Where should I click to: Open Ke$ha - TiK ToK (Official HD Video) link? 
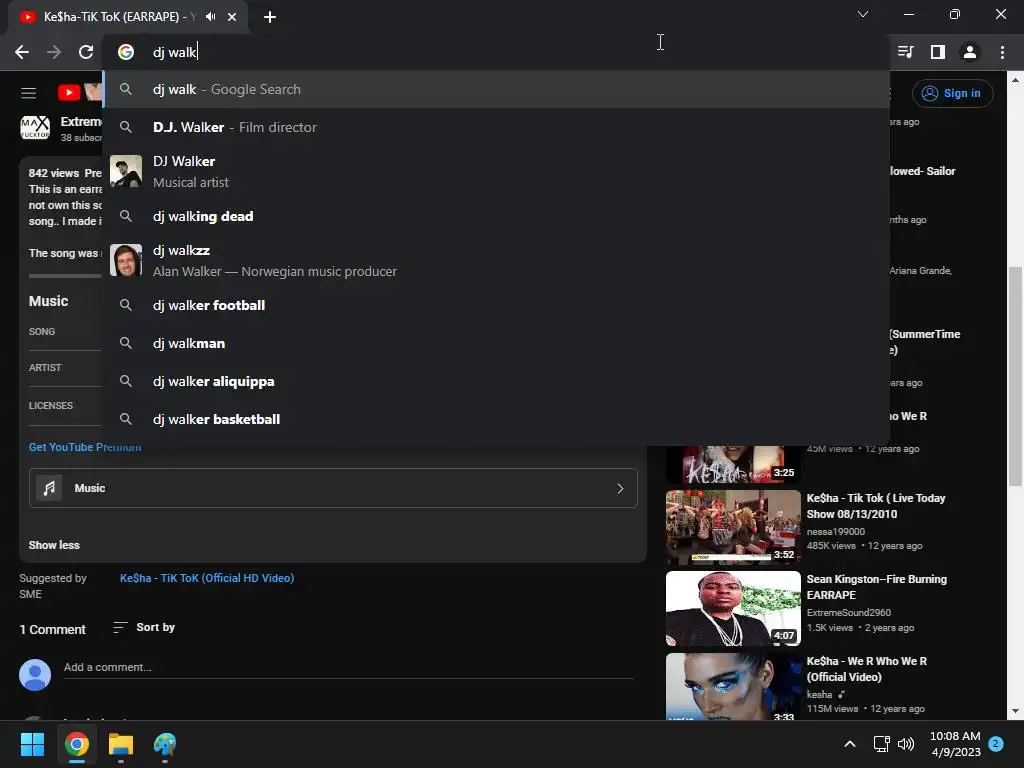[207, 578]
